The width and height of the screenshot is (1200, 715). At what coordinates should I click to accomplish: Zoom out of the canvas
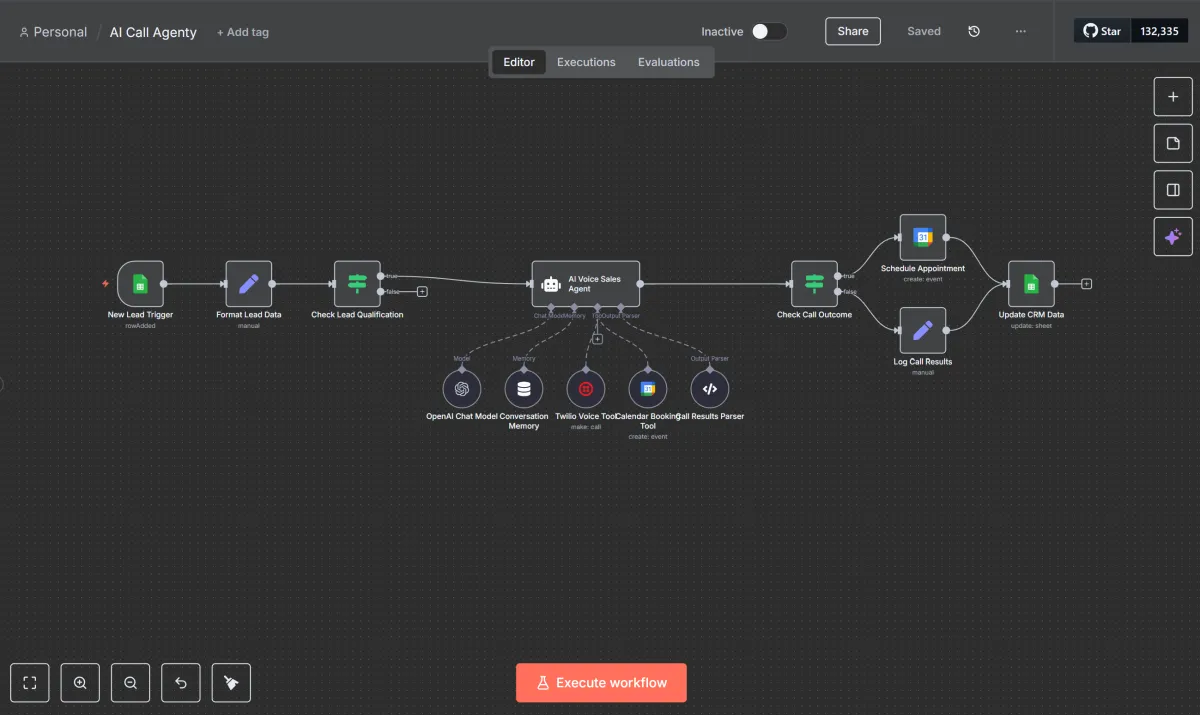point(131,683)
